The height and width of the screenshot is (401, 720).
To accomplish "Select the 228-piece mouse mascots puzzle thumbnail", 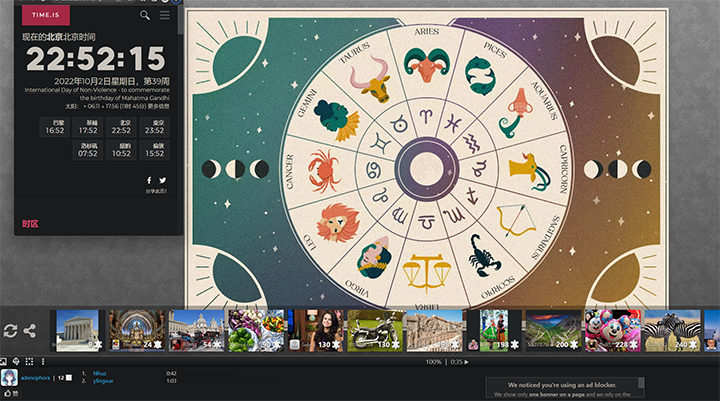I will [613, 331].
